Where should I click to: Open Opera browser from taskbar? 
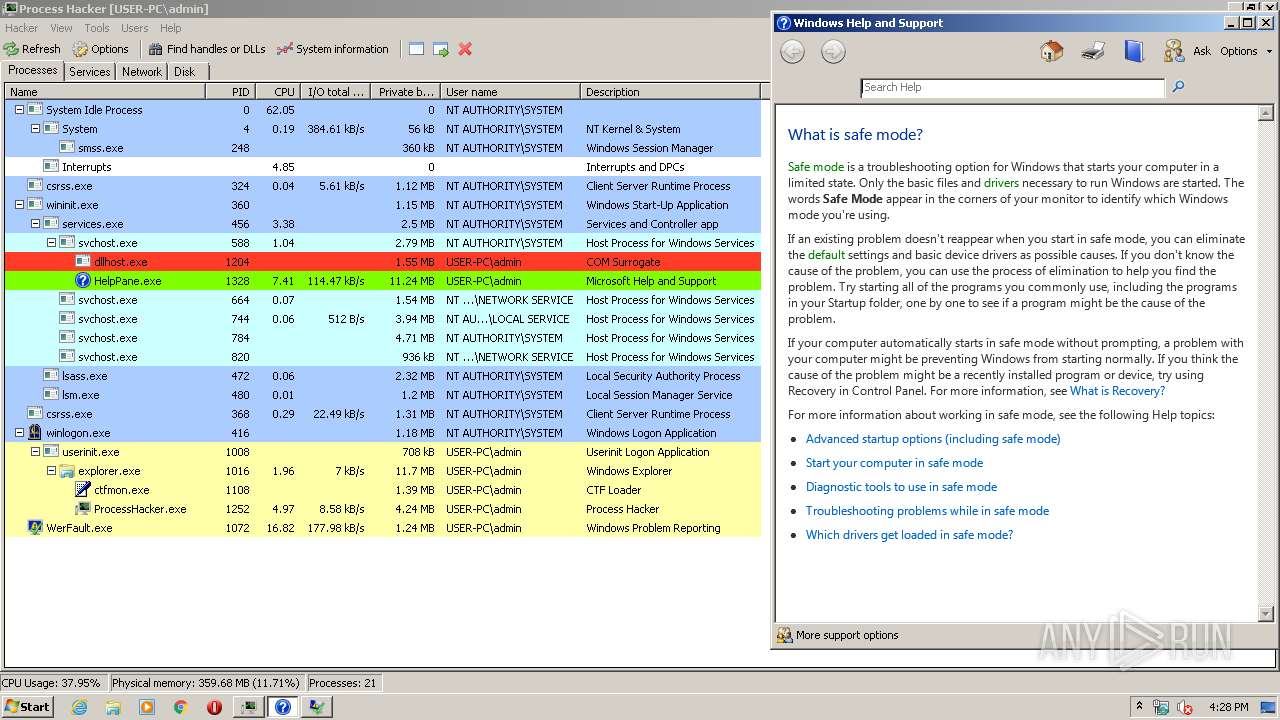click(x=214, y=707)
